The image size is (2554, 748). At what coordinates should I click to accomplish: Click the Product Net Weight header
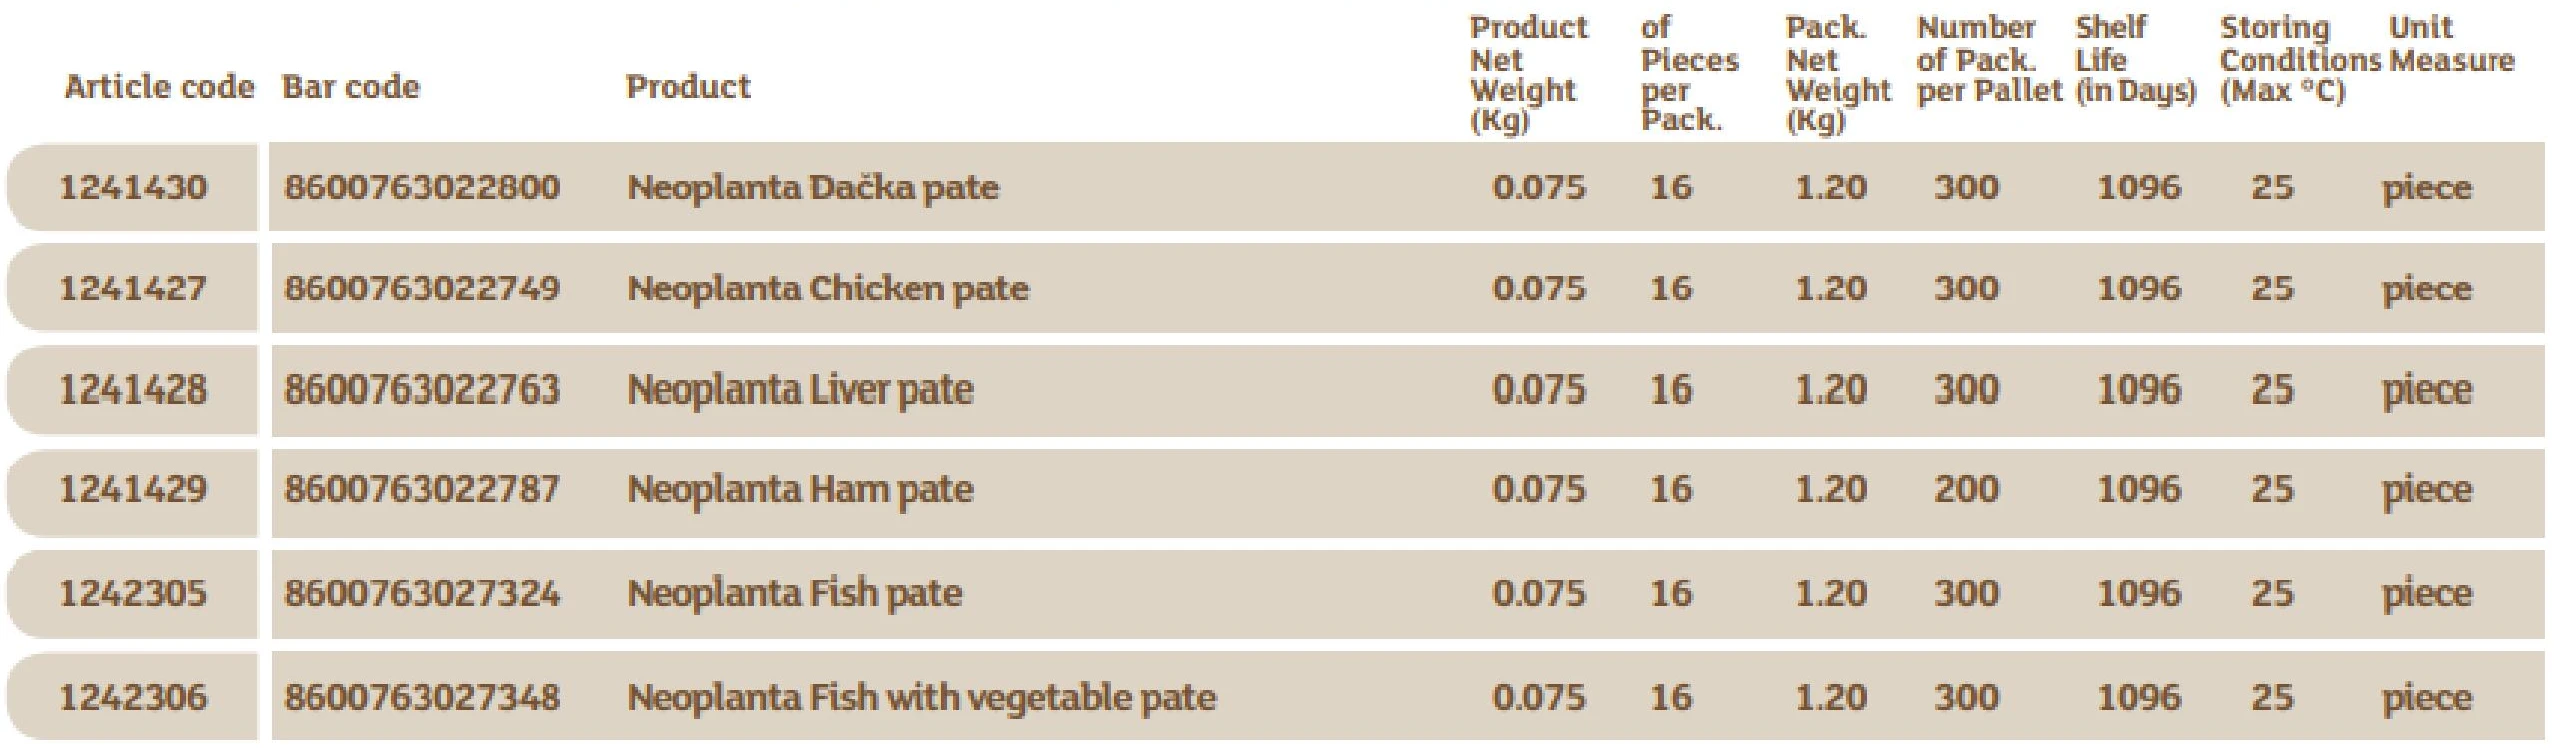pyautogui.click(x=1528, y=74)
